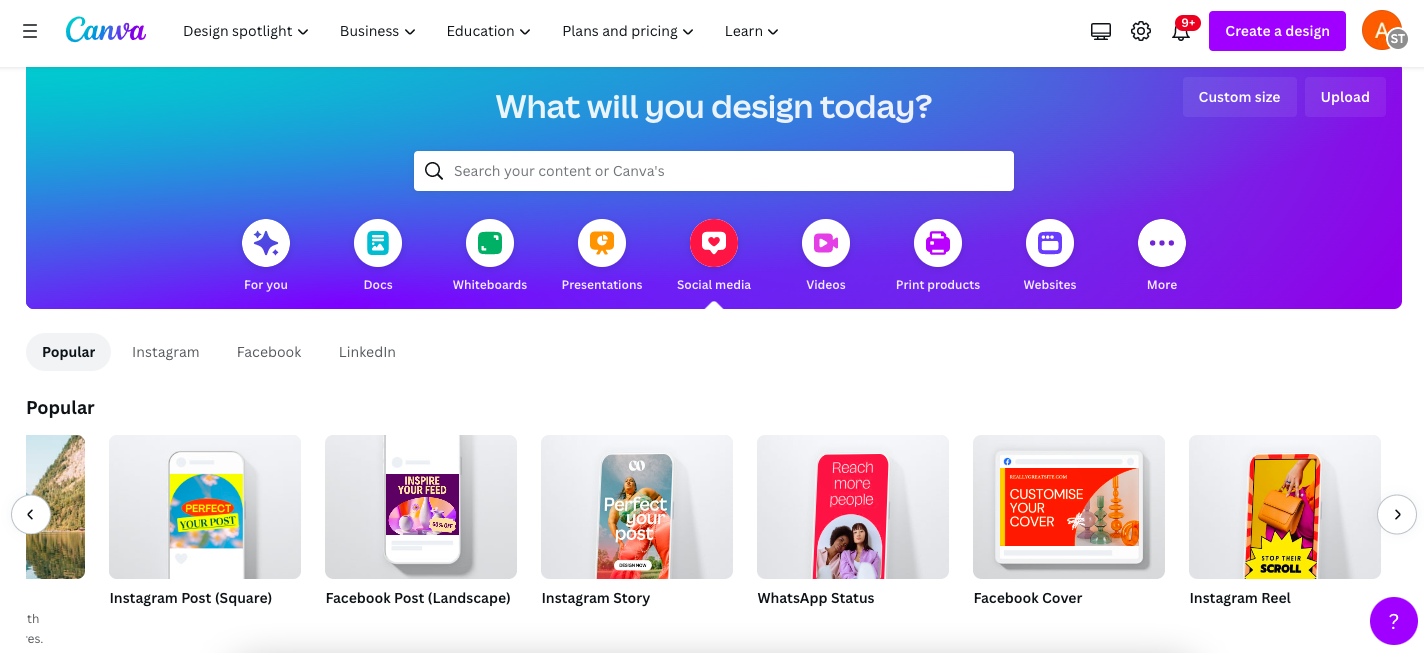
Task: Switch to the LinkedIn tab
Action: [x=367, y=352]
